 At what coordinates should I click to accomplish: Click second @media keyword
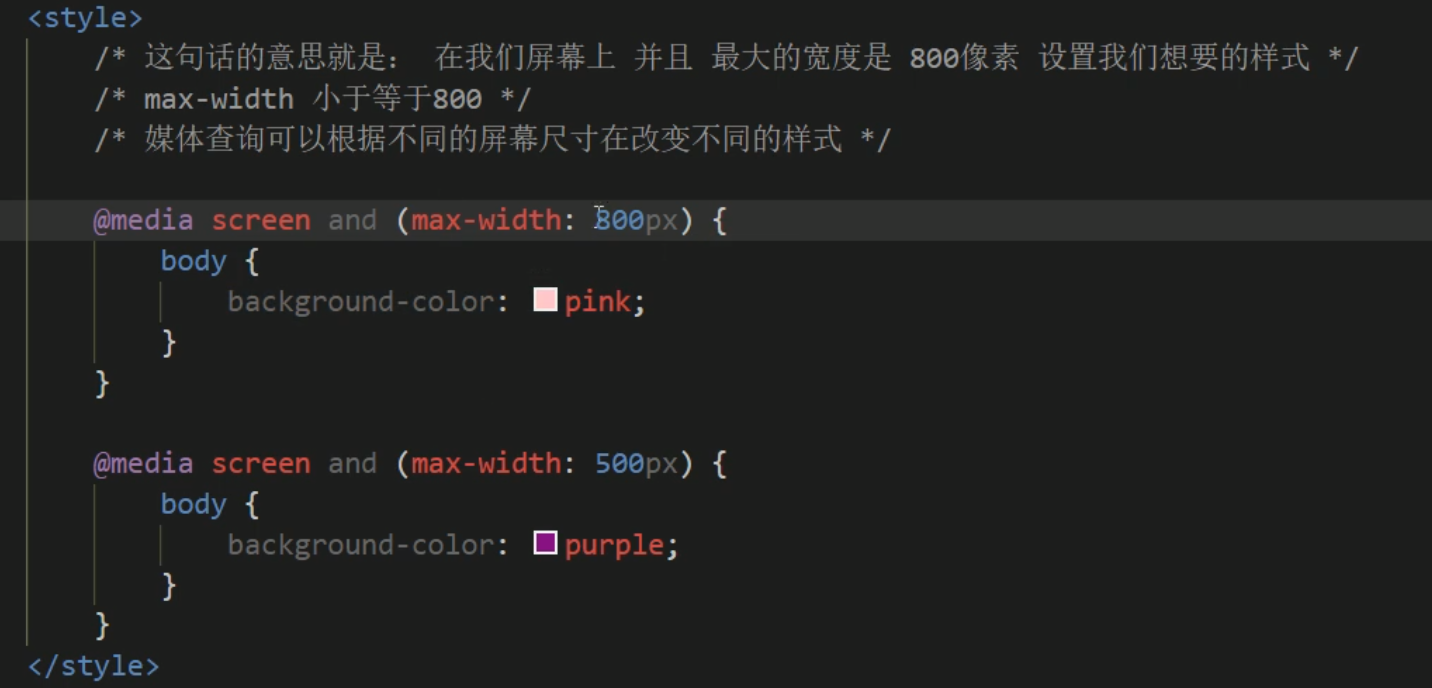(x=143, y=463)
